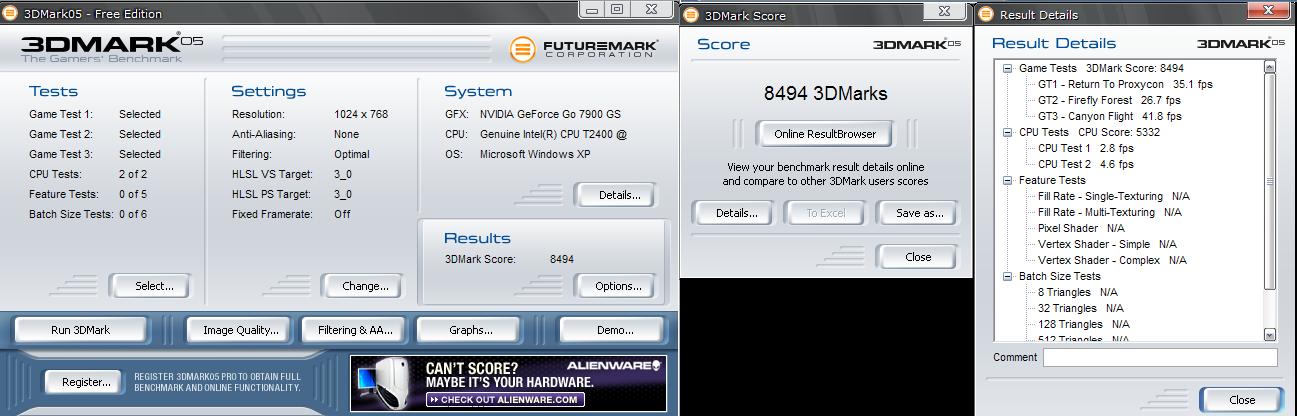Viewport: 1297px width, 416px height.
Task: Click Microsoft Windows XP OS text
Action: 535,154
